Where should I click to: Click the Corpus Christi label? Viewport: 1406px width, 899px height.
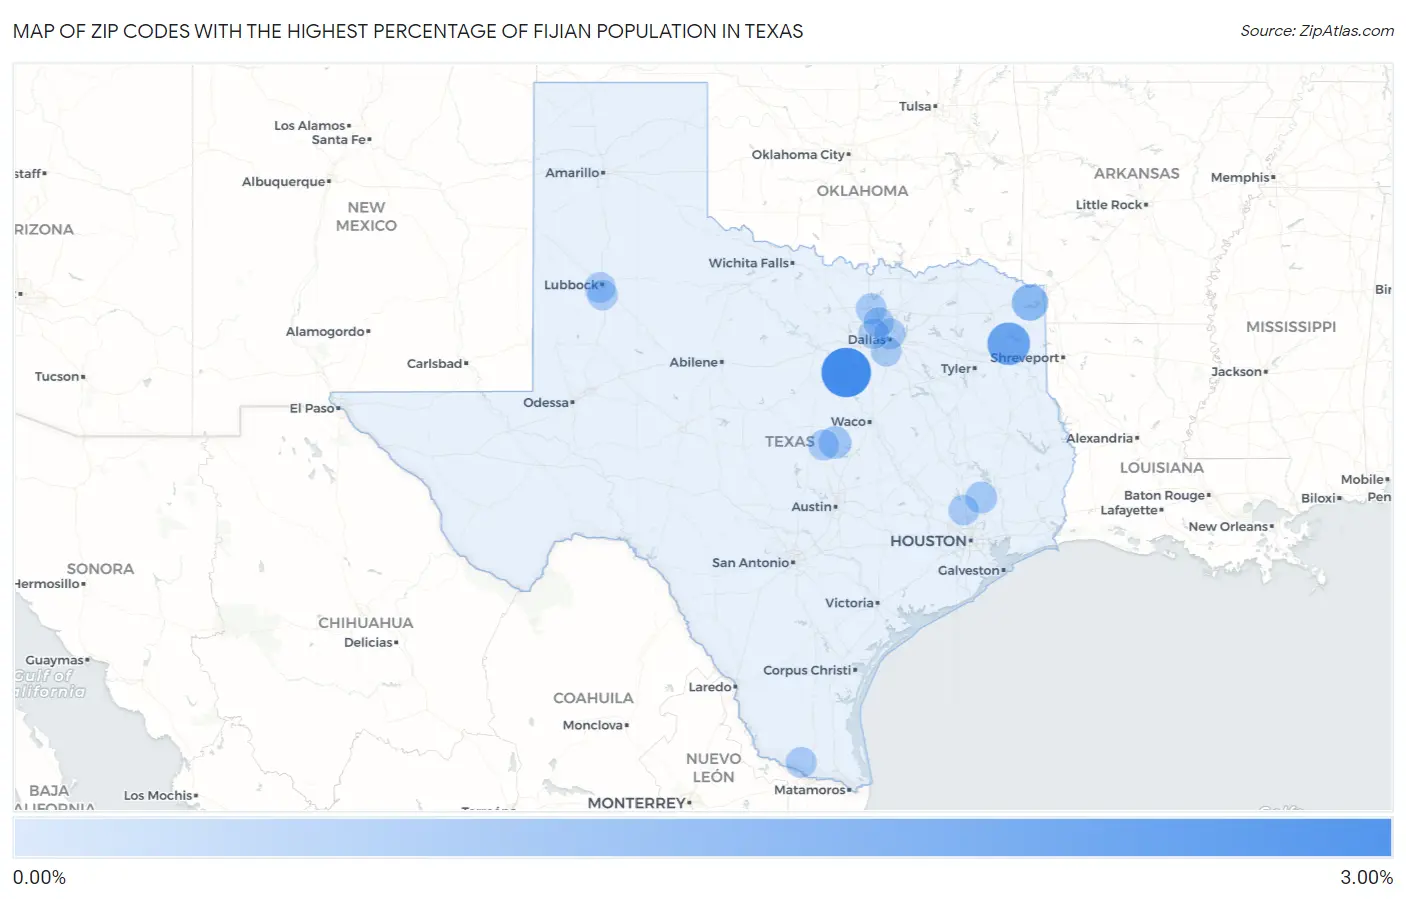[x=807, y=670]
